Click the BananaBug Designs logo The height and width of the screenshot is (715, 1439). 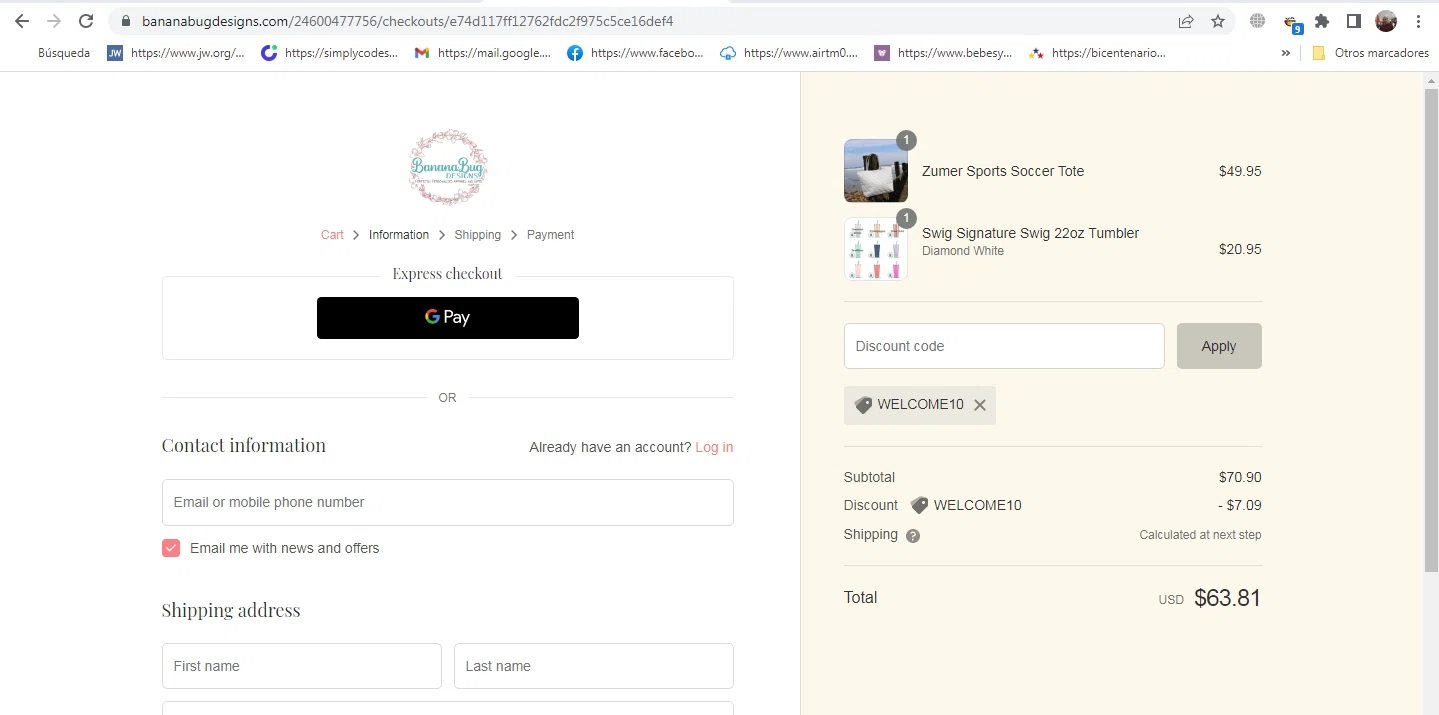click(x=448, y=167)
